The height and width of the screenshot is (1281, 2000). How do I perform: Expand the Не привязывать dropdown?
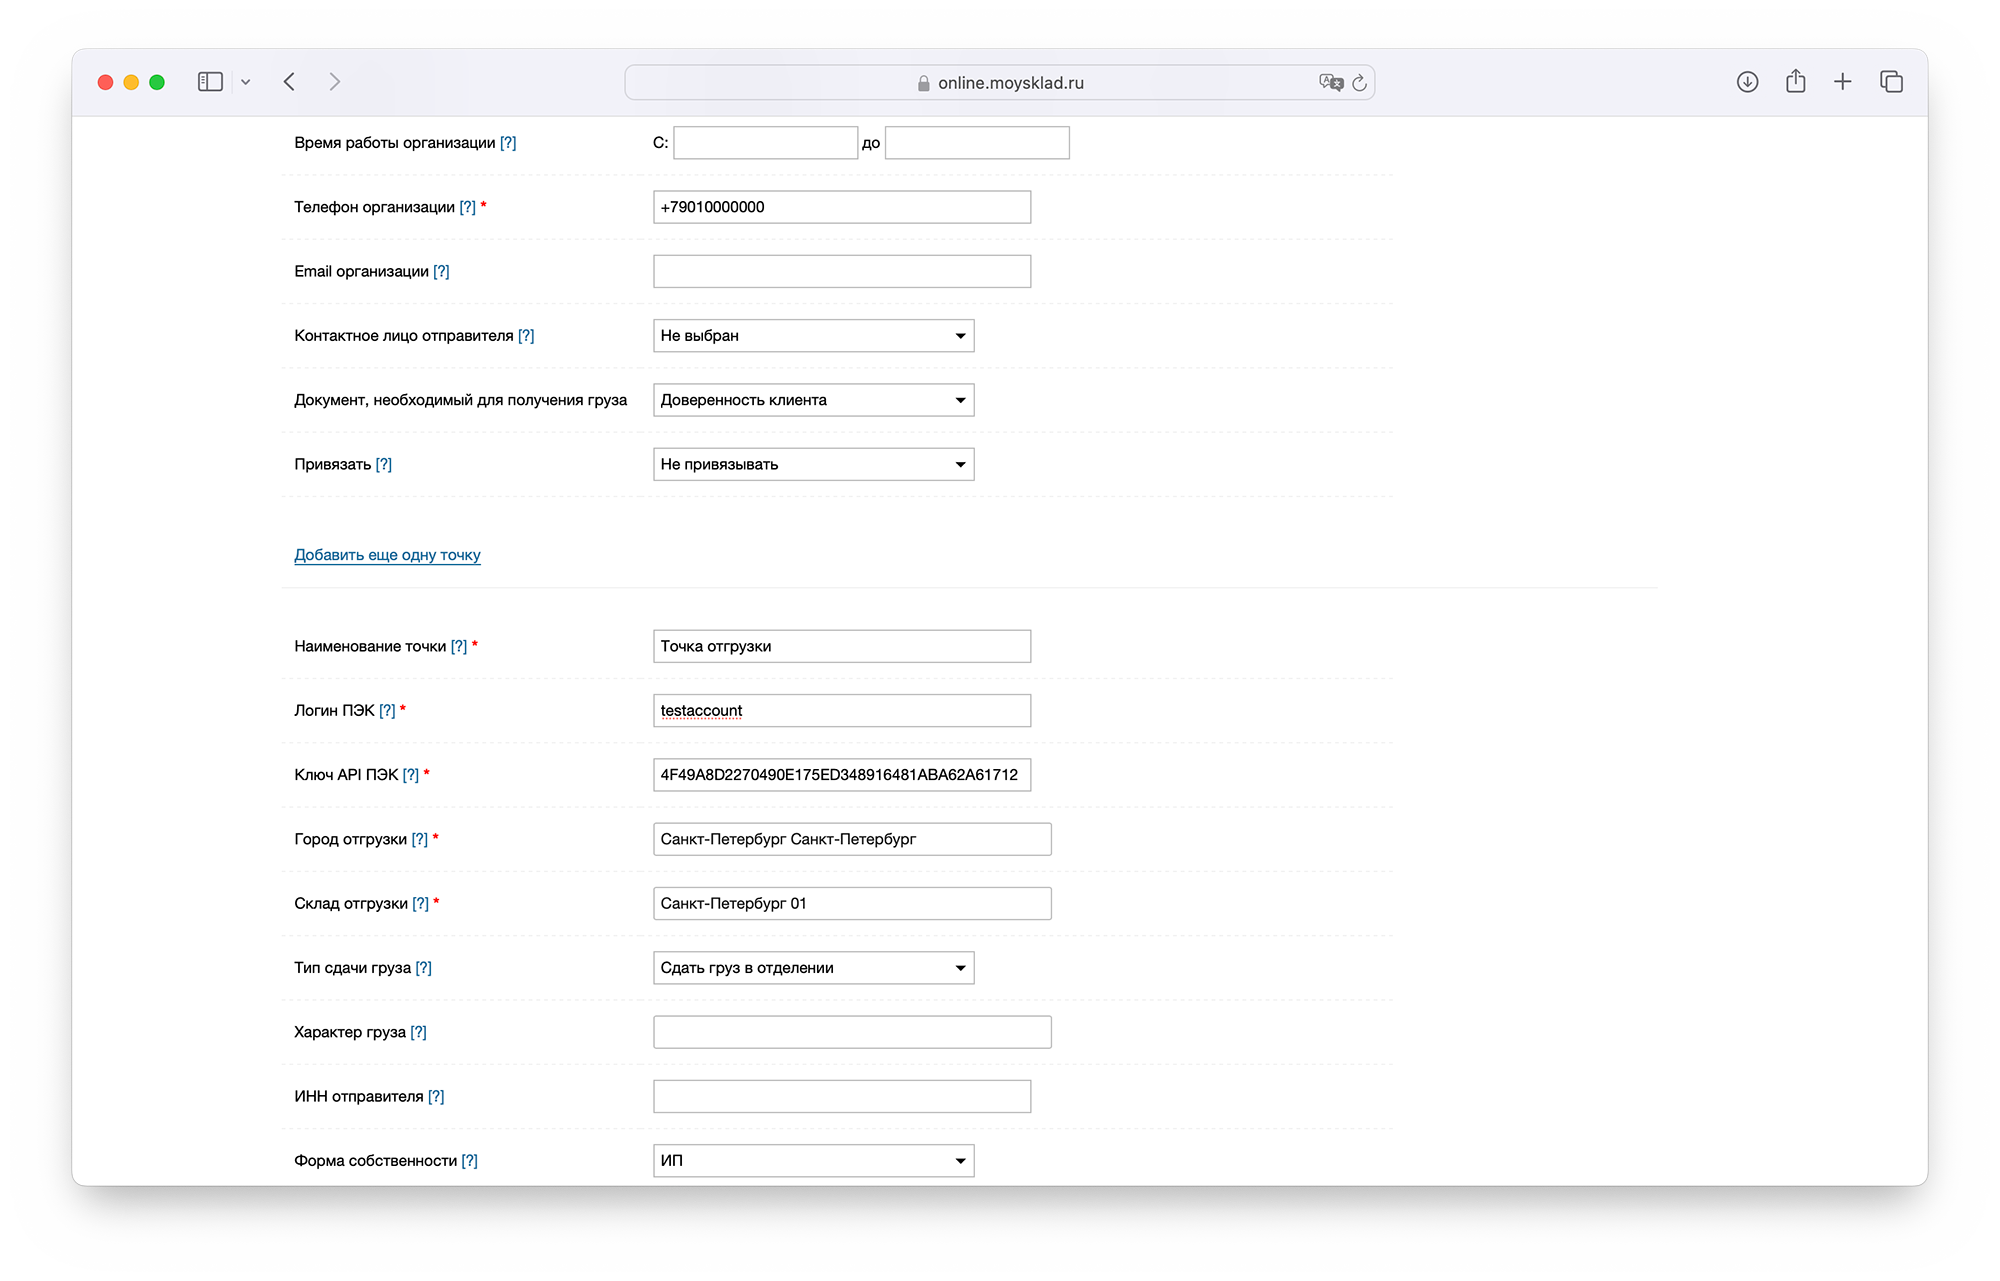click(813, 464)
